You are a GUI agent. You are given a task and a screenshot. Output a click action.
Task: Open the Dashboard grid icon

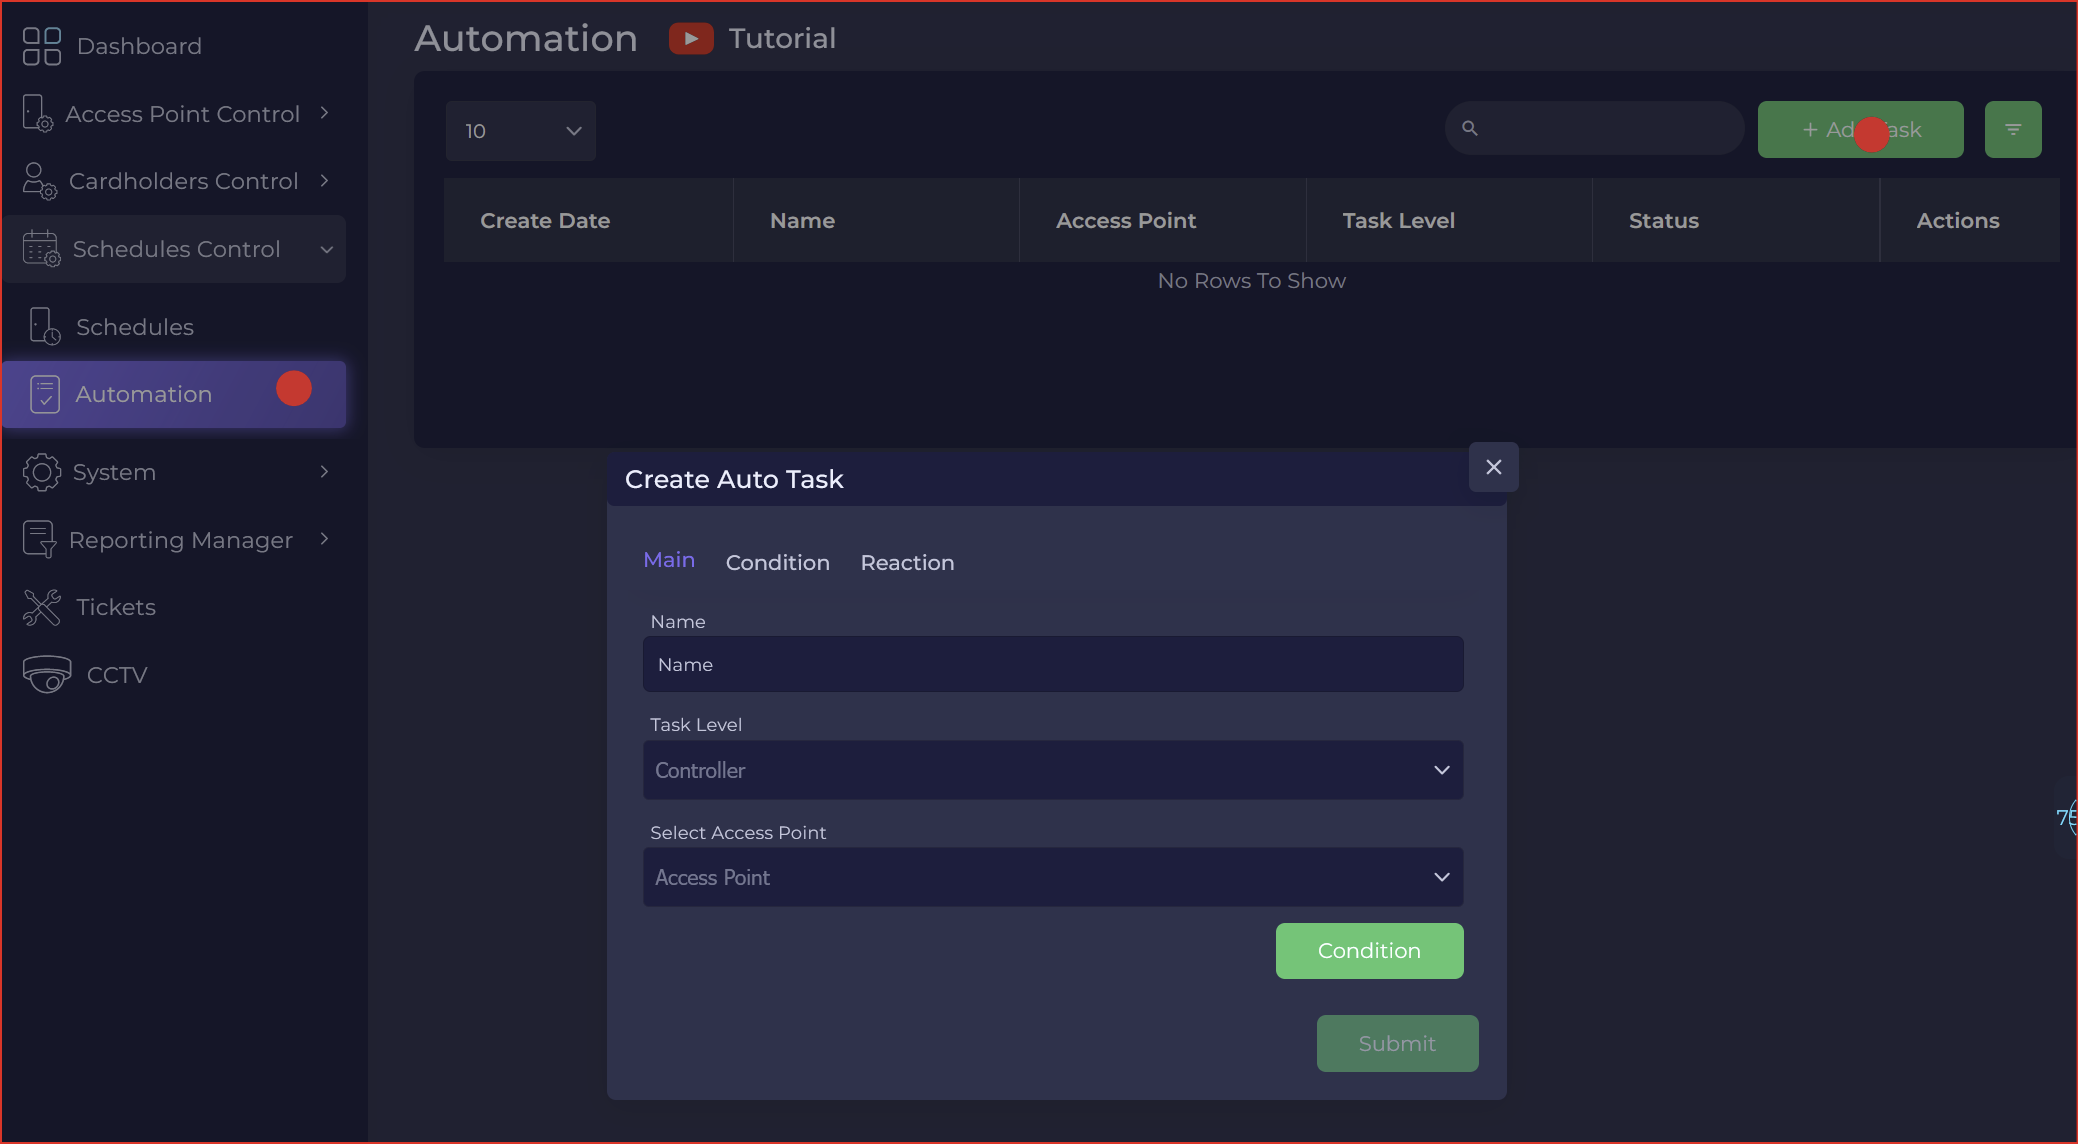coord(42,46)
